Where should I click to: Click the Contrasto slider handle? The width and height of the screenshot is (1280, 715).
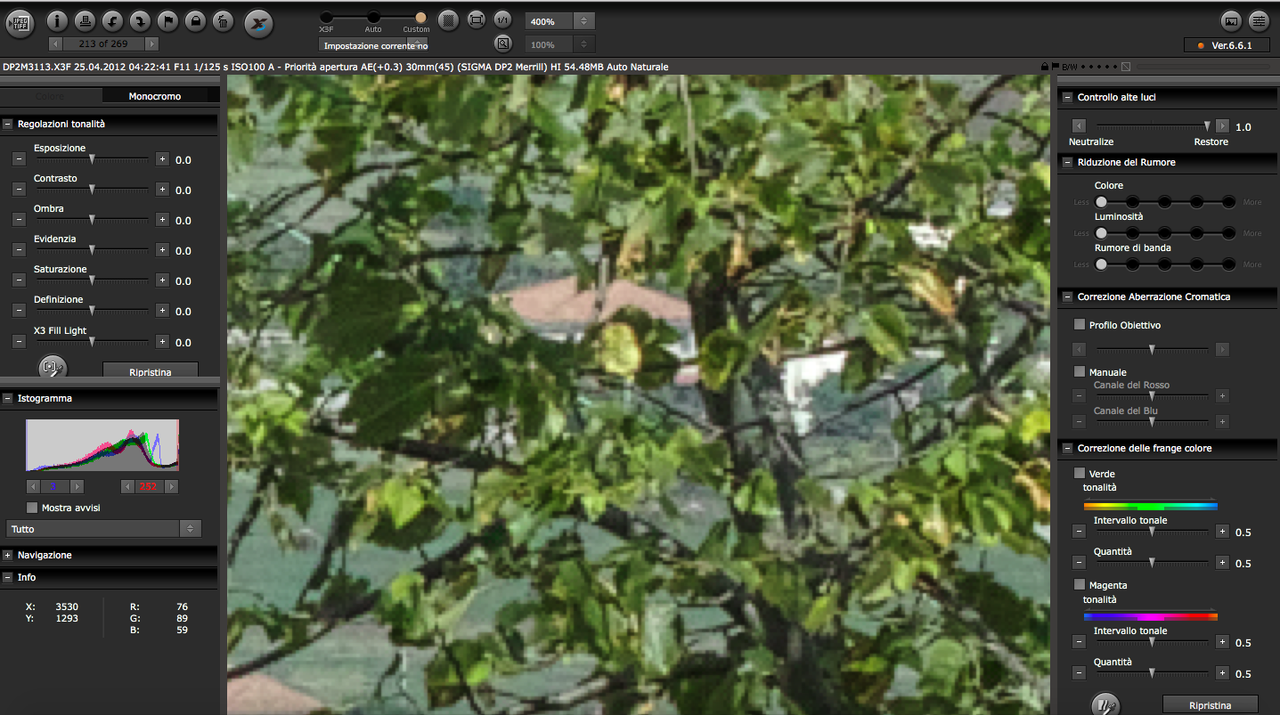92,189
